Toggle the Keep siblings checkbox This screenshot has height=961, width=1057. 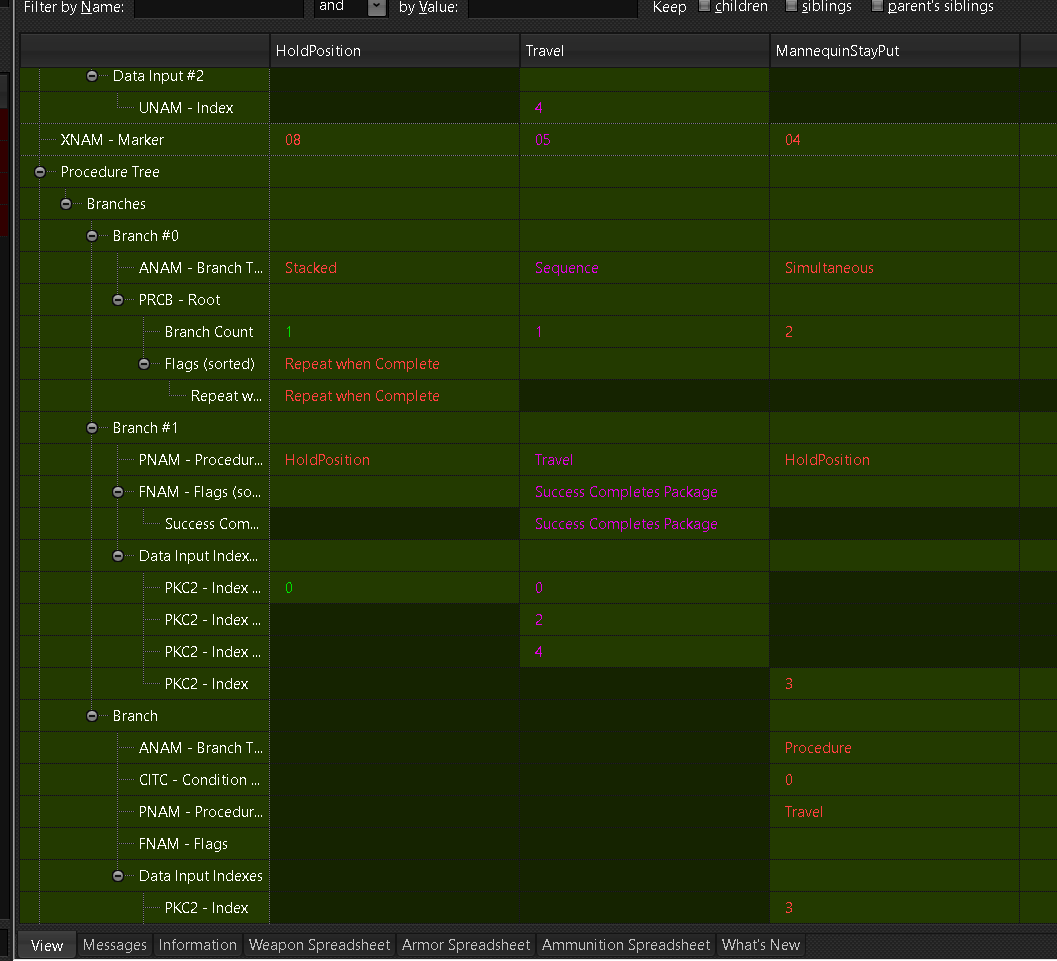(791, 6)
